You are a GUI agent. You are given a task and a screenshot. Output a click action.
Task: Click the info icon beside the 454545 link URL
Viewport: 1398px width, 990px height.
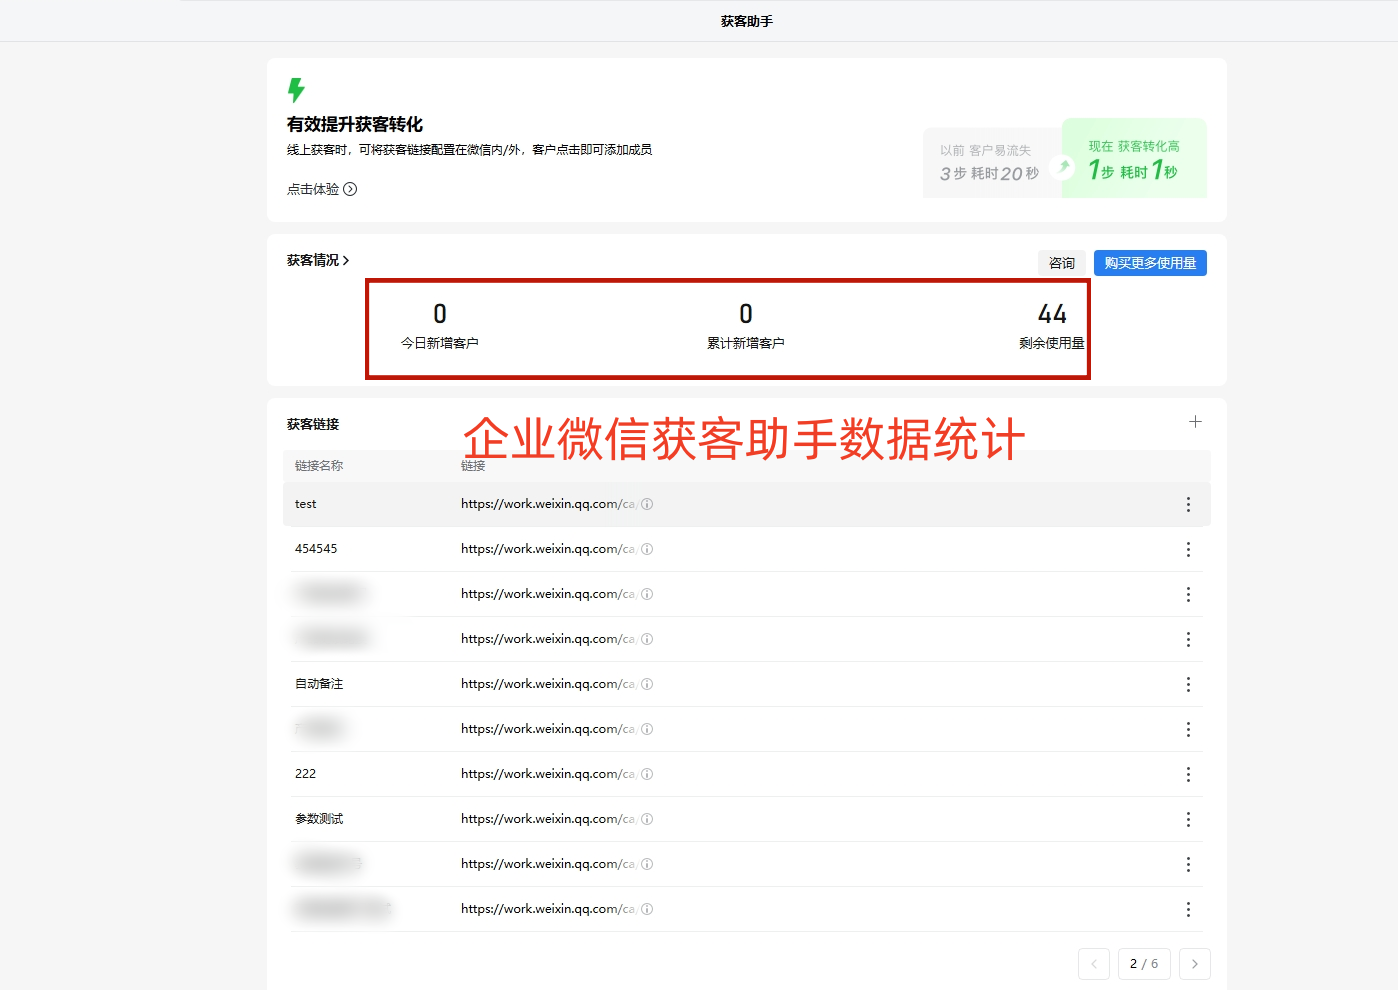tap(647, 549)
